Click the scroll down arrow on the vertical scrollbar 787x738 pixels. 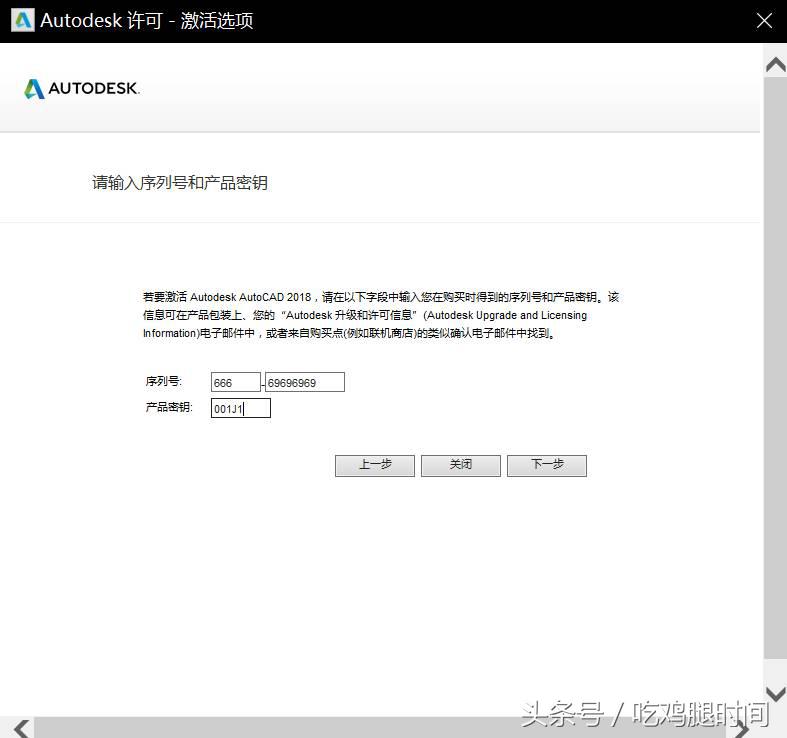pyautogui.click(x=776, y=694)
